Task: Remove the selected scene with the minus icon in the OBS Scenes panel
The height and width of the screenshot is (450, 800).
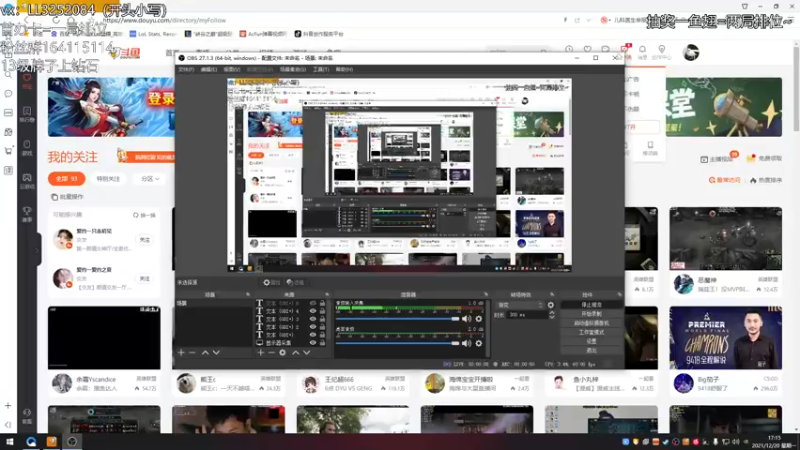Action: (x=192, y=353)
